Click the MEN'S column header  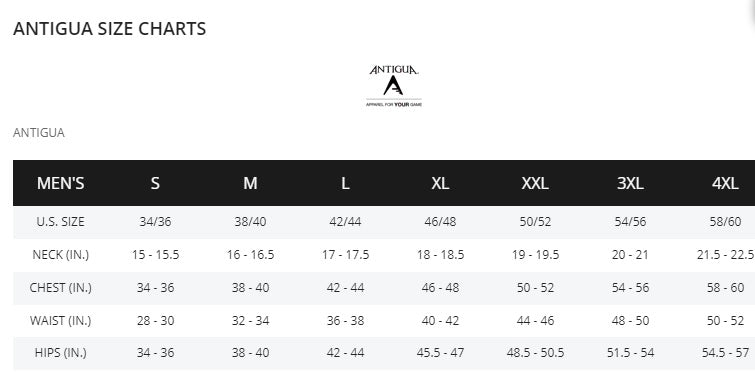(61, 183)
